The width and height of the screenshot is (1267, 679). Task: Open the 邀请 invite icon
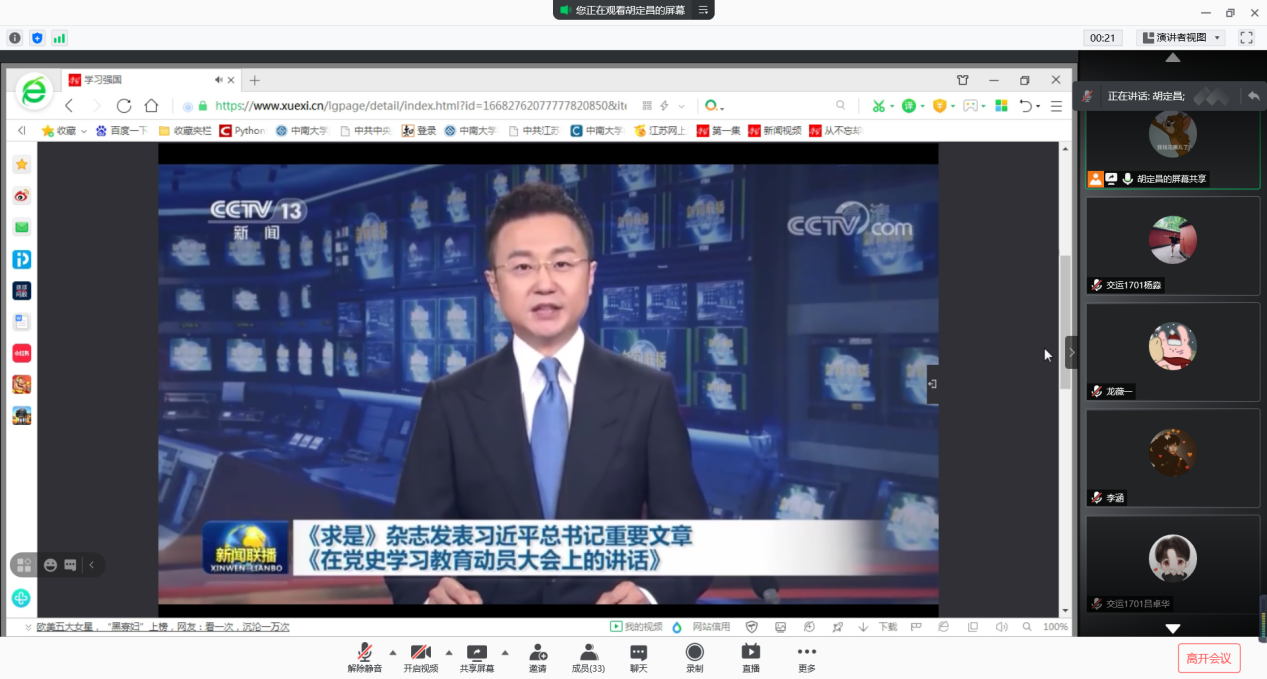click(x=538, y=657)
